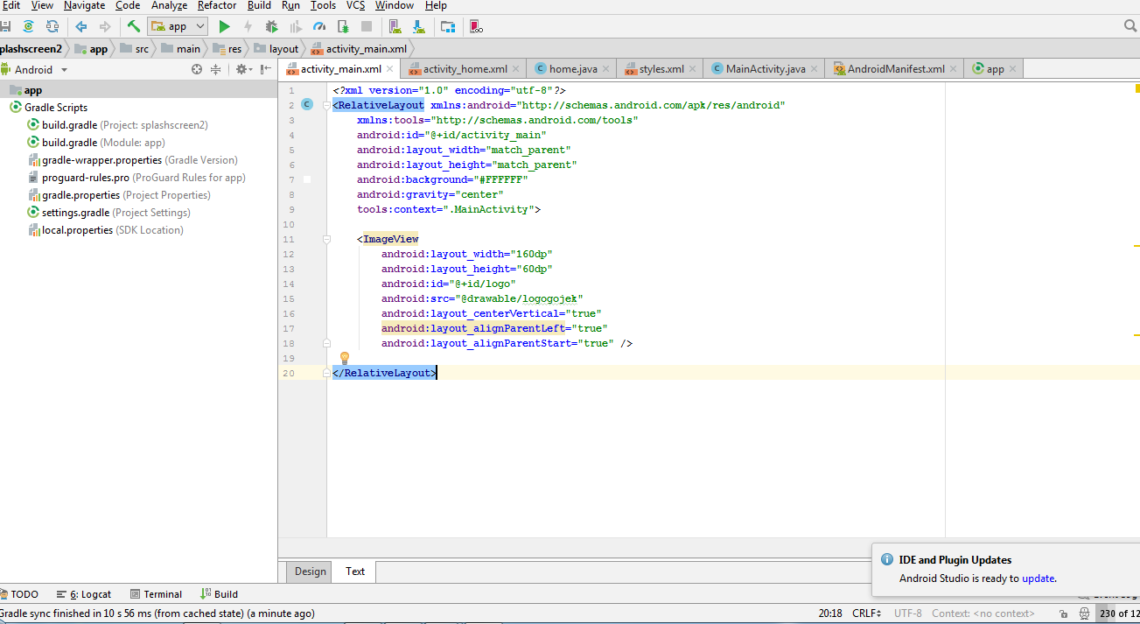Click the white color swatch on line 7

pyautogui.click(x=307, y=180)
